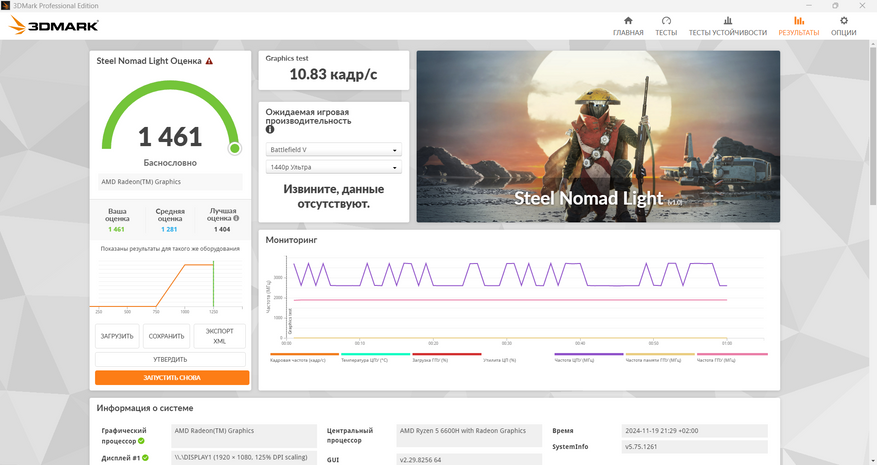Click the Басносл��вно rating label
This screenshot has width=877, height=465.
click(x=170, y=163)
